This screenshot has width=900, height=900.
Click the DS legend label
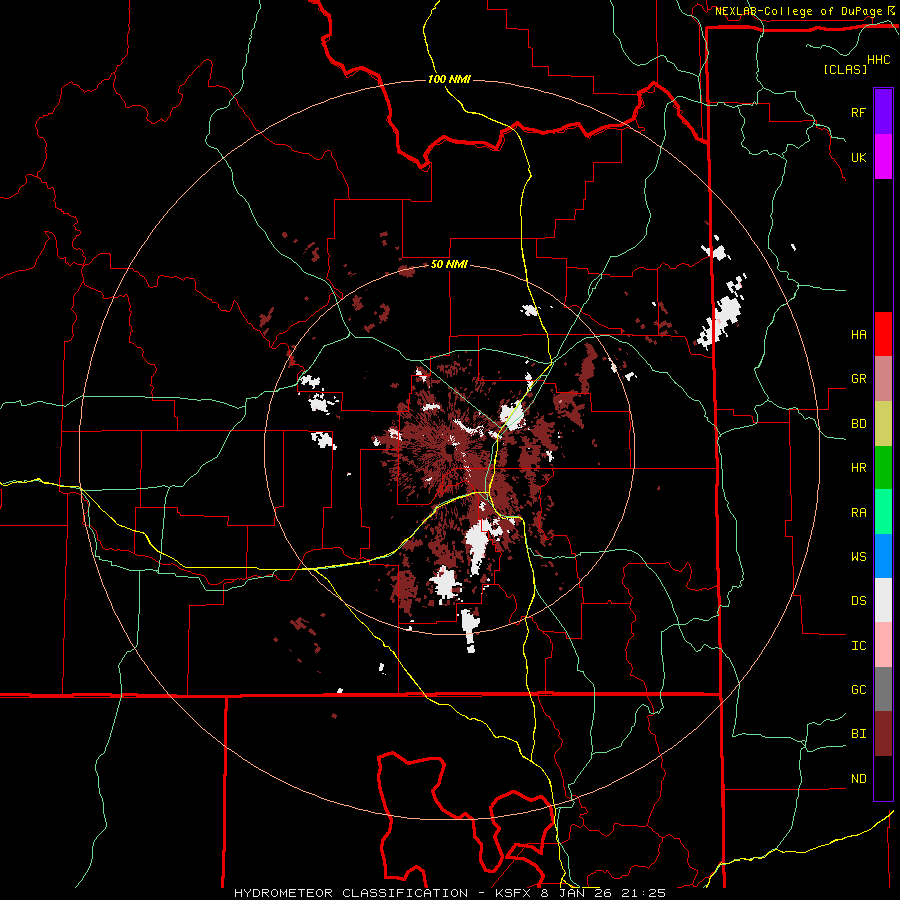pyautogui.click(x=858, y=601)
